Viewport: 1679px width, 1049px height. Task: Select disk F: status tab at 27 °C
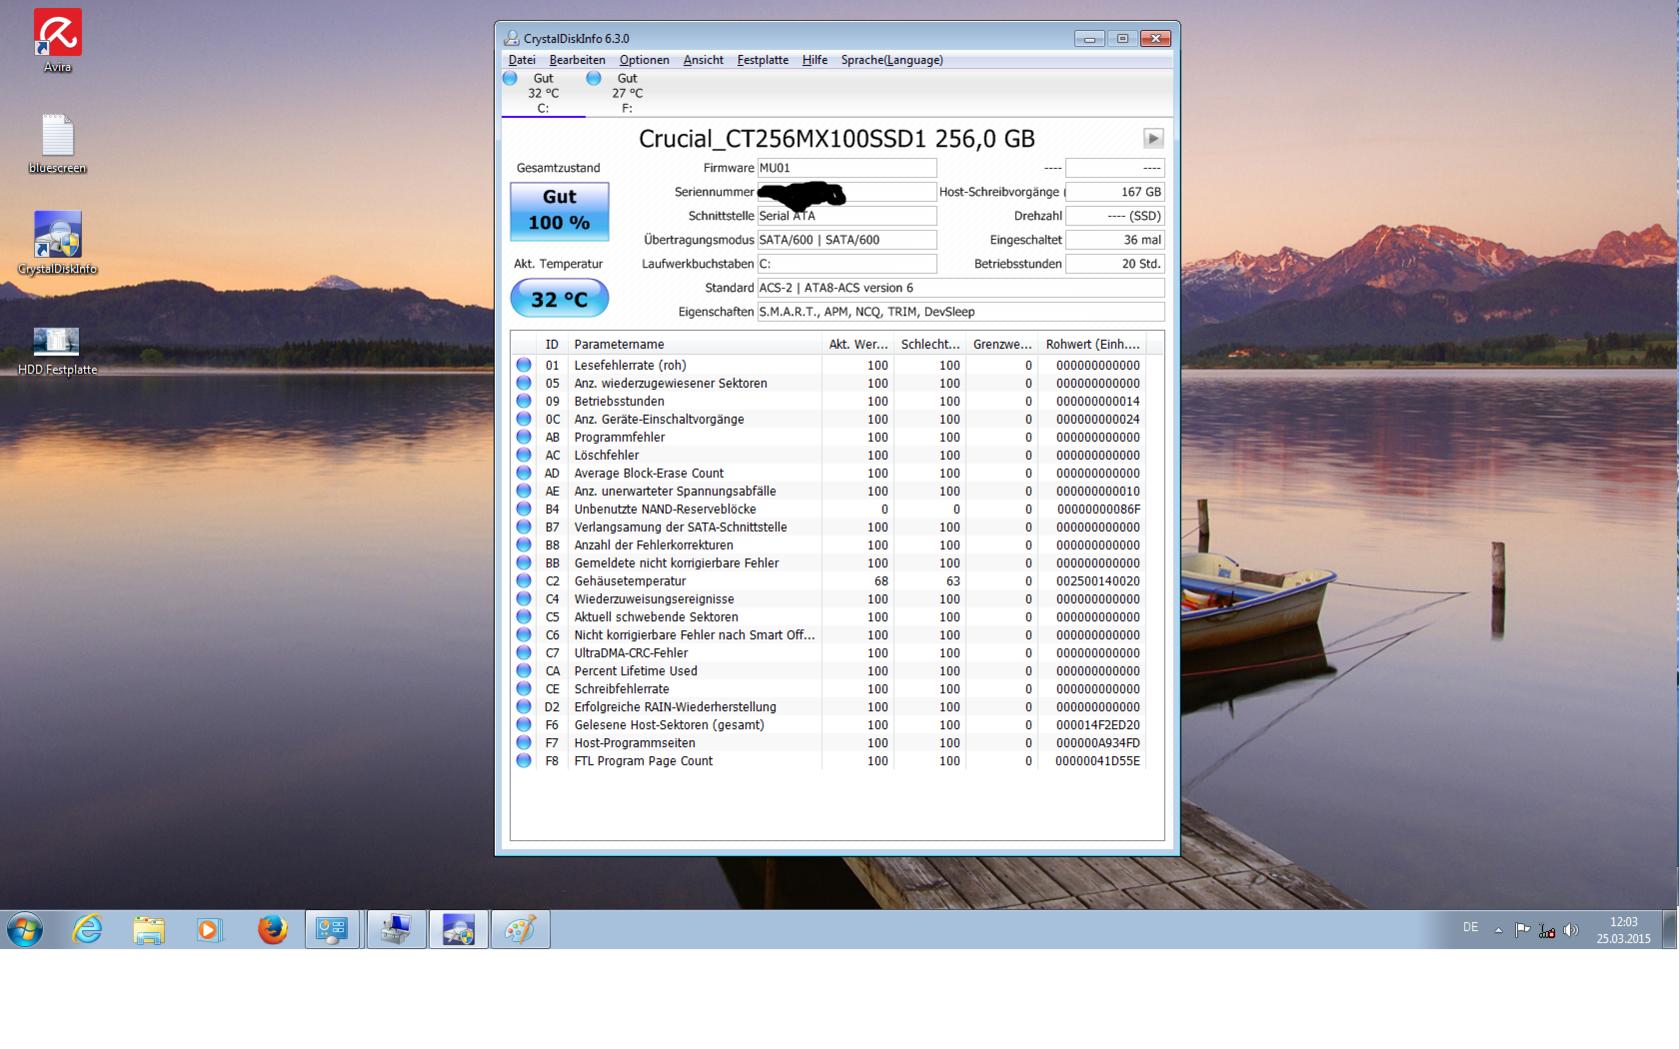click(x=627, y=93)
